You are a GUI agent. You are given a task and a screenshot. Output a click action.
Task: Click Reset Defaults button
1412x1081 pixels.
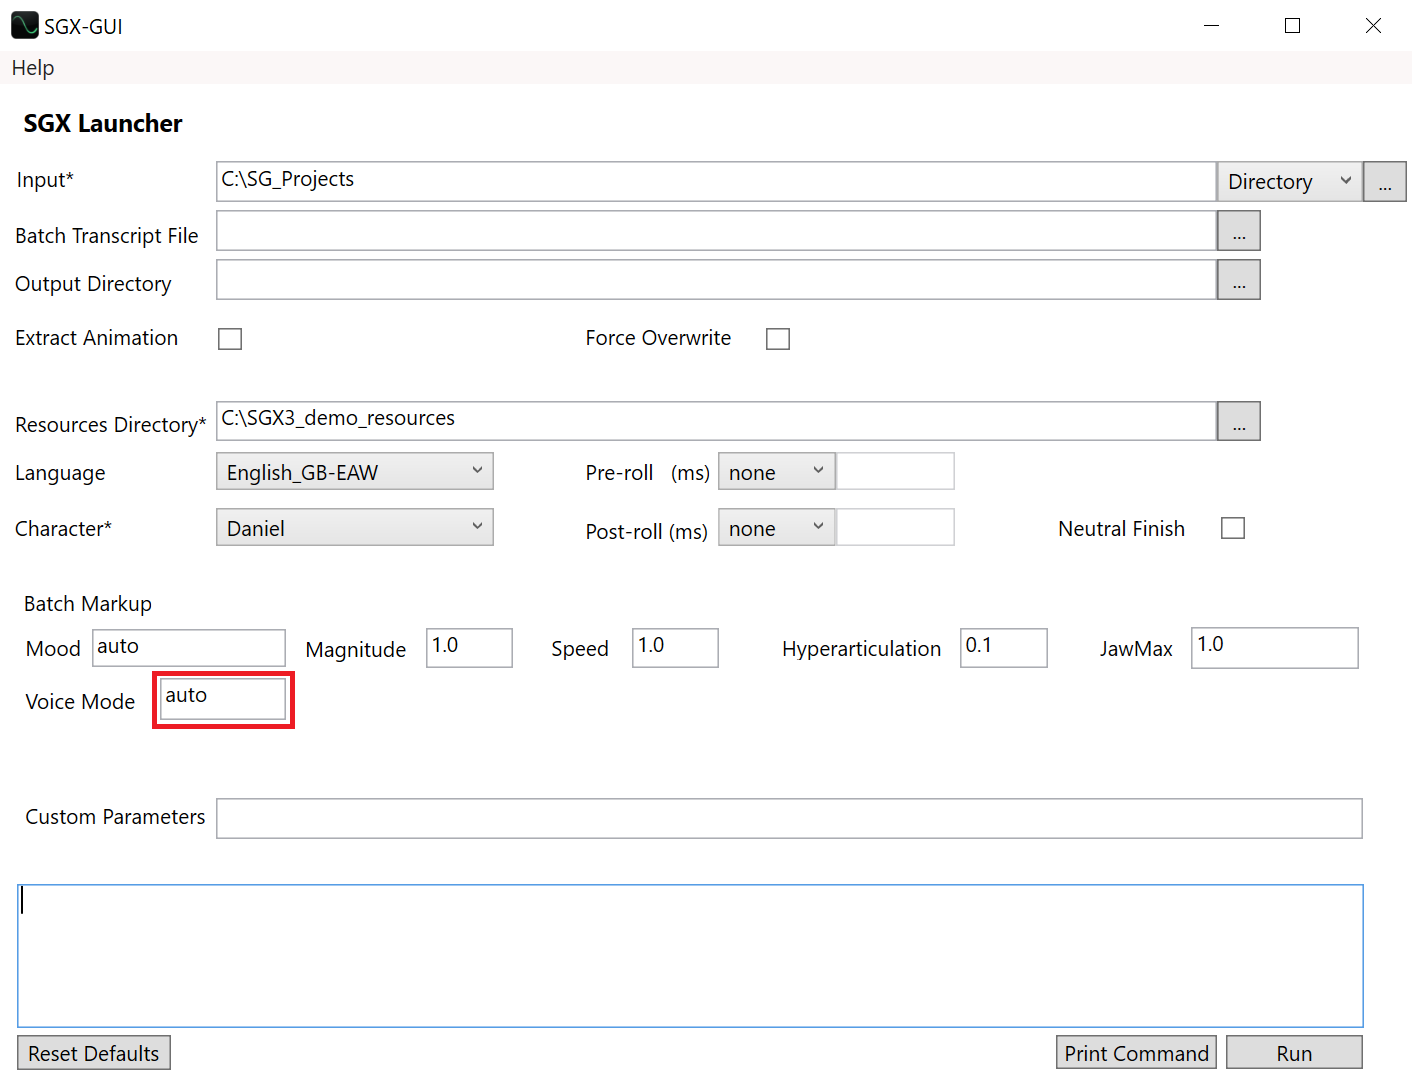pyautogui.click(x=94, y=1052)
